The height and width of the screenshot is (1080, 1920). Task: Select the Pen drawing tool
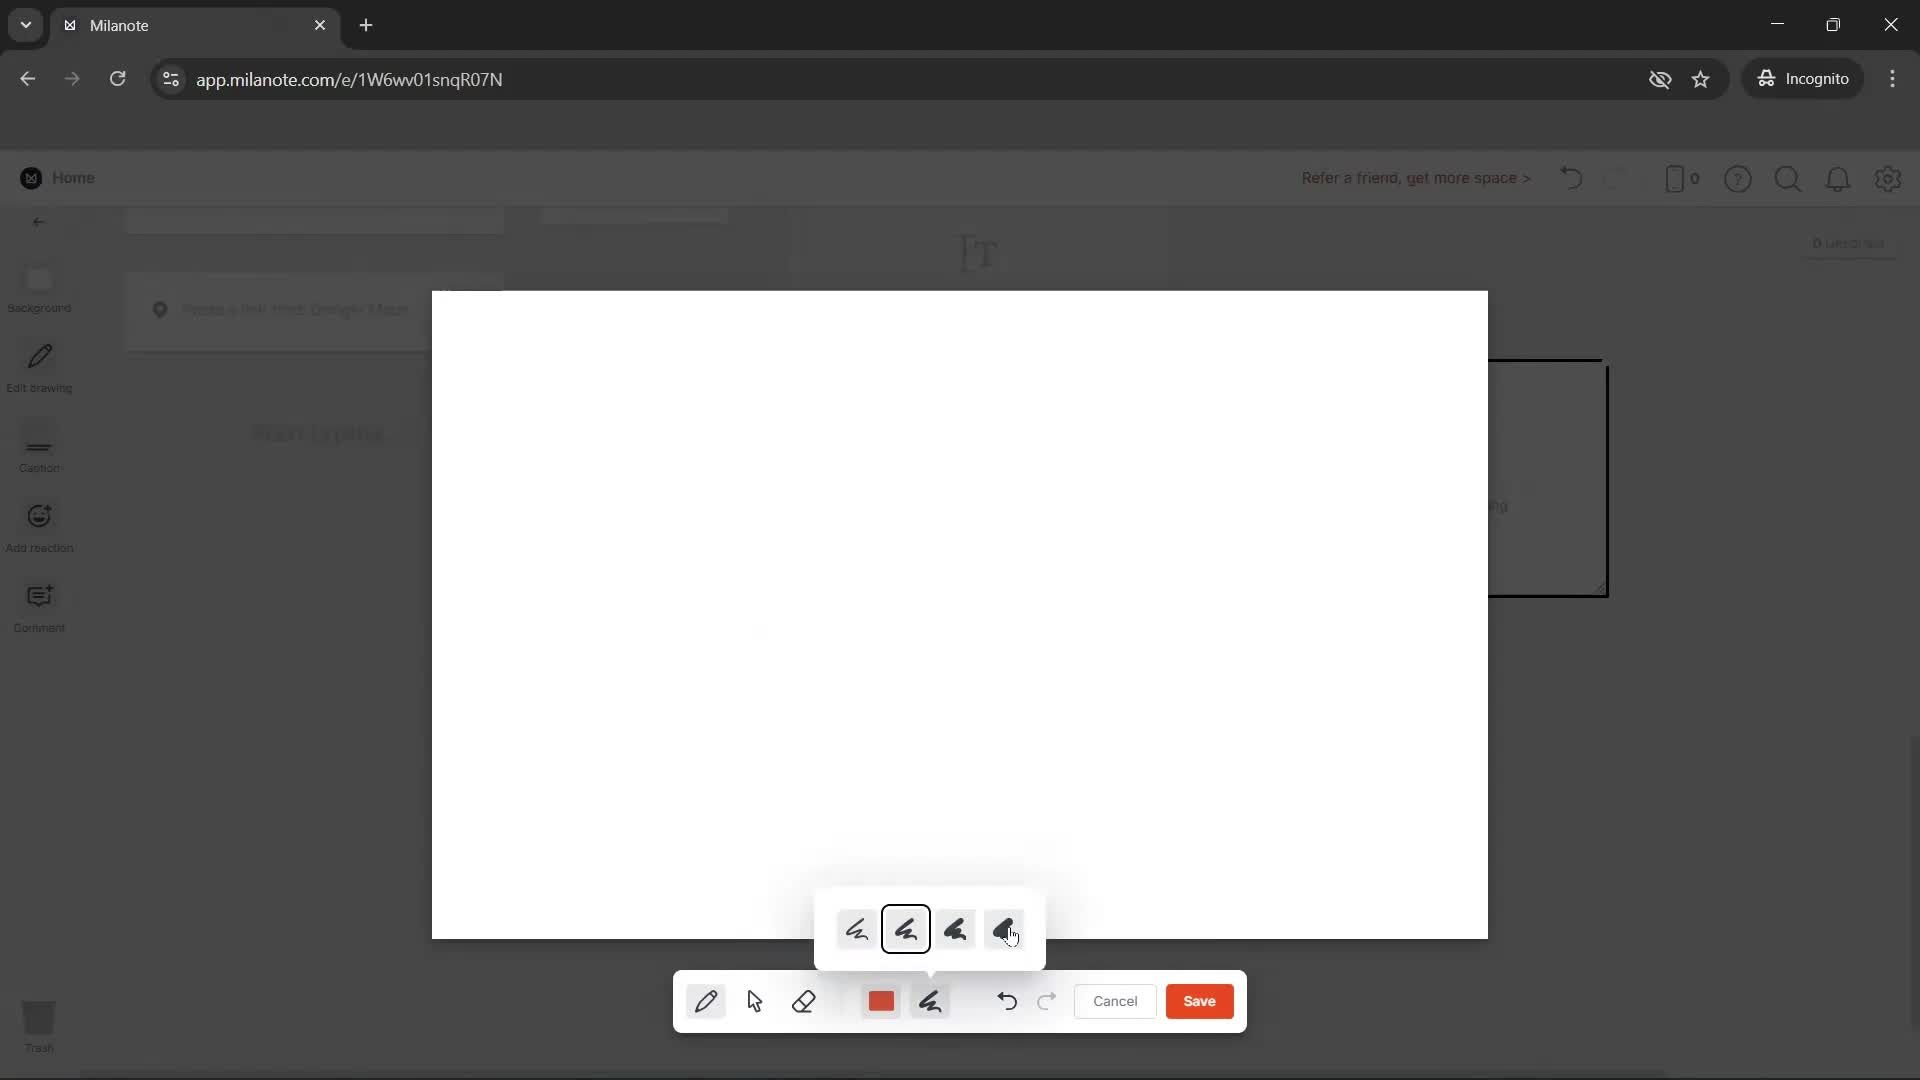pyautogui.click(x=707, y=1001)
